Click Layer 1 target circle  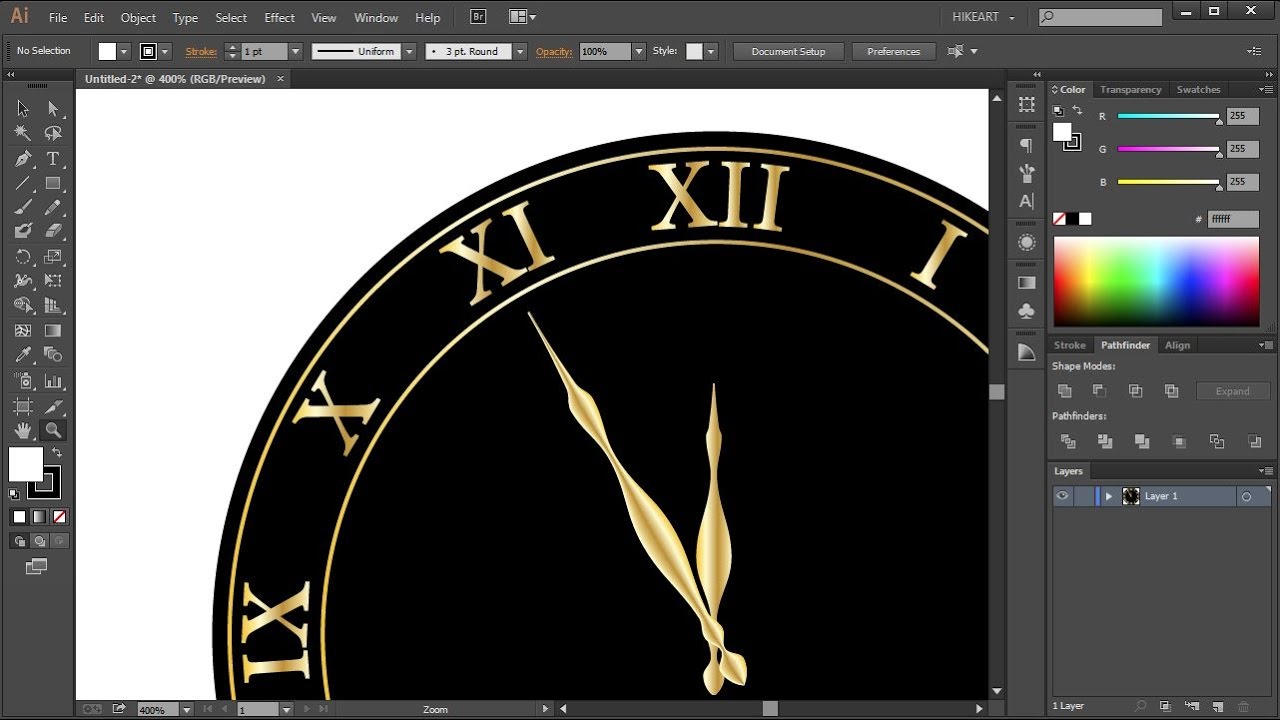click(1246, 496)
